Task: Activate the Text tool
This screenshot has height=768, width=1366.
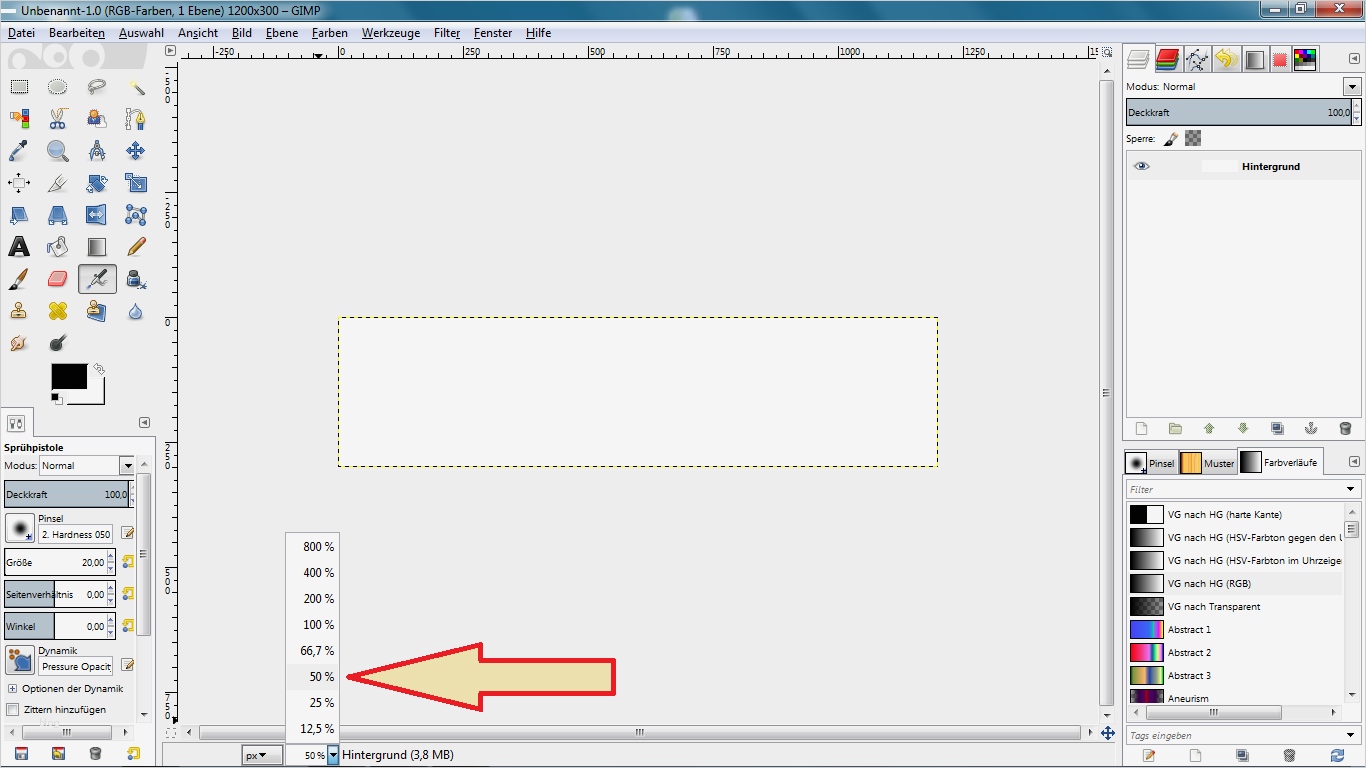Action: tap(19, 247)
